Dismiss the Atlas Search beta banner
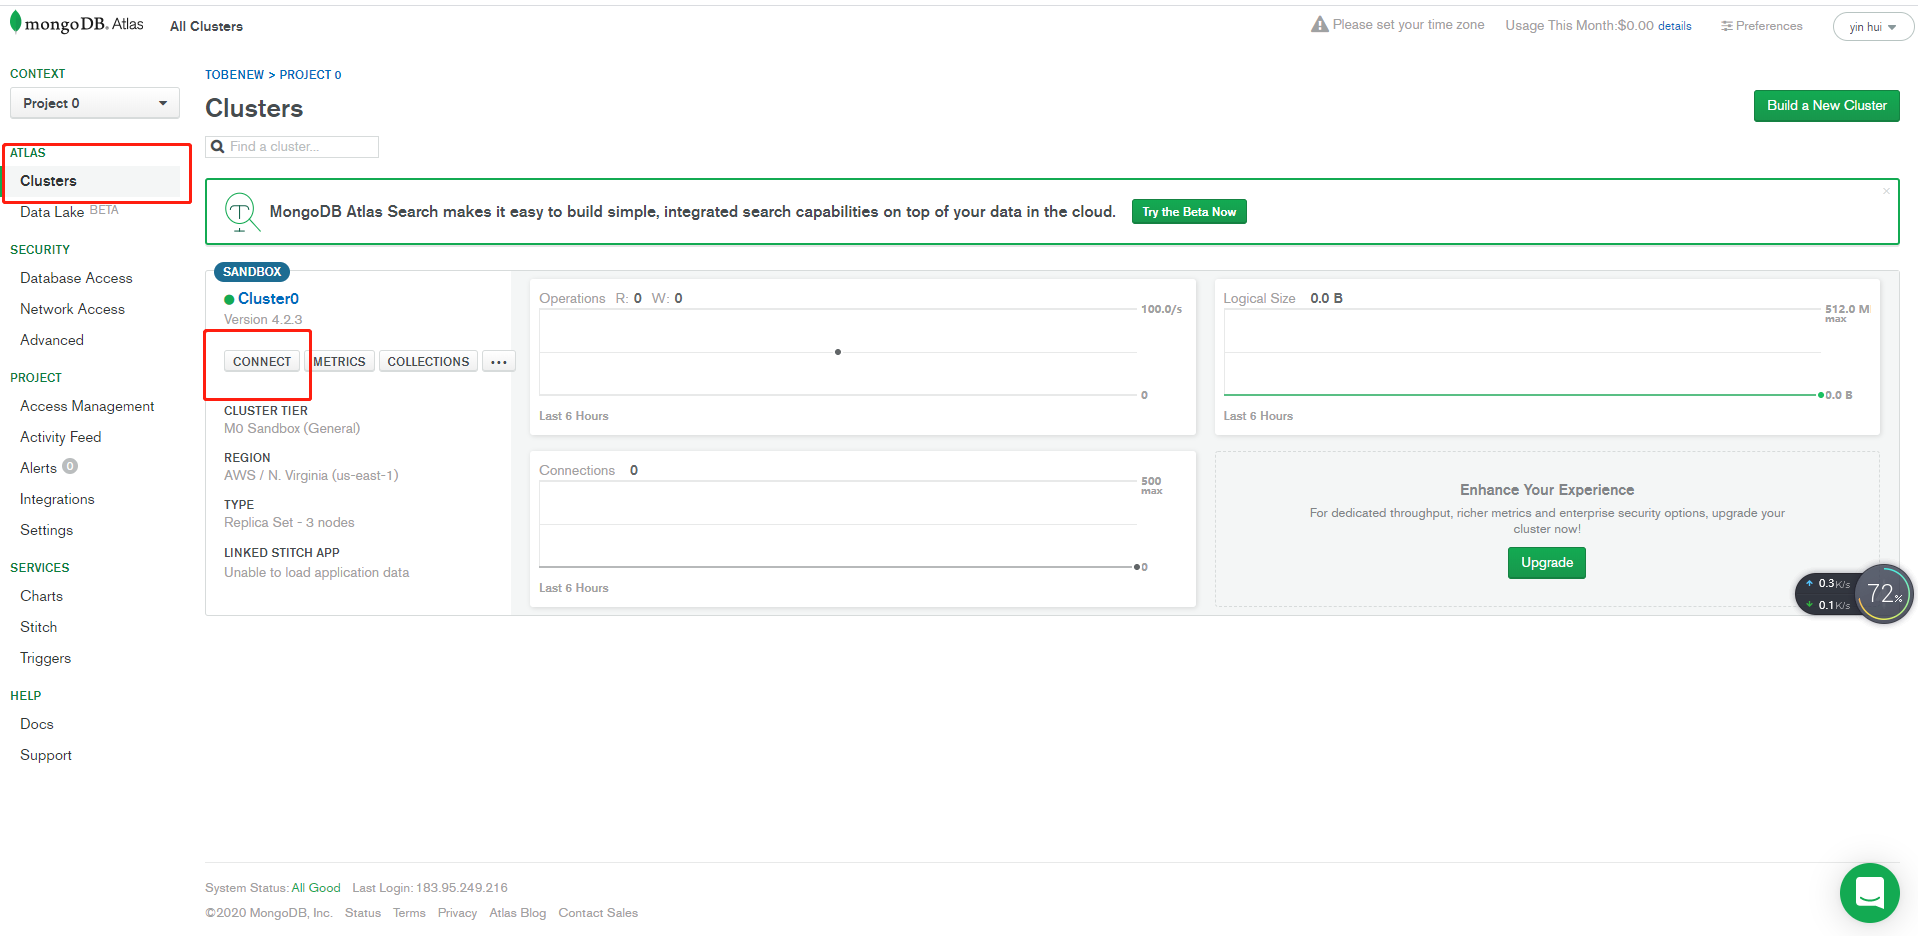The image size is (1918, 936). tap(1886, 191)
